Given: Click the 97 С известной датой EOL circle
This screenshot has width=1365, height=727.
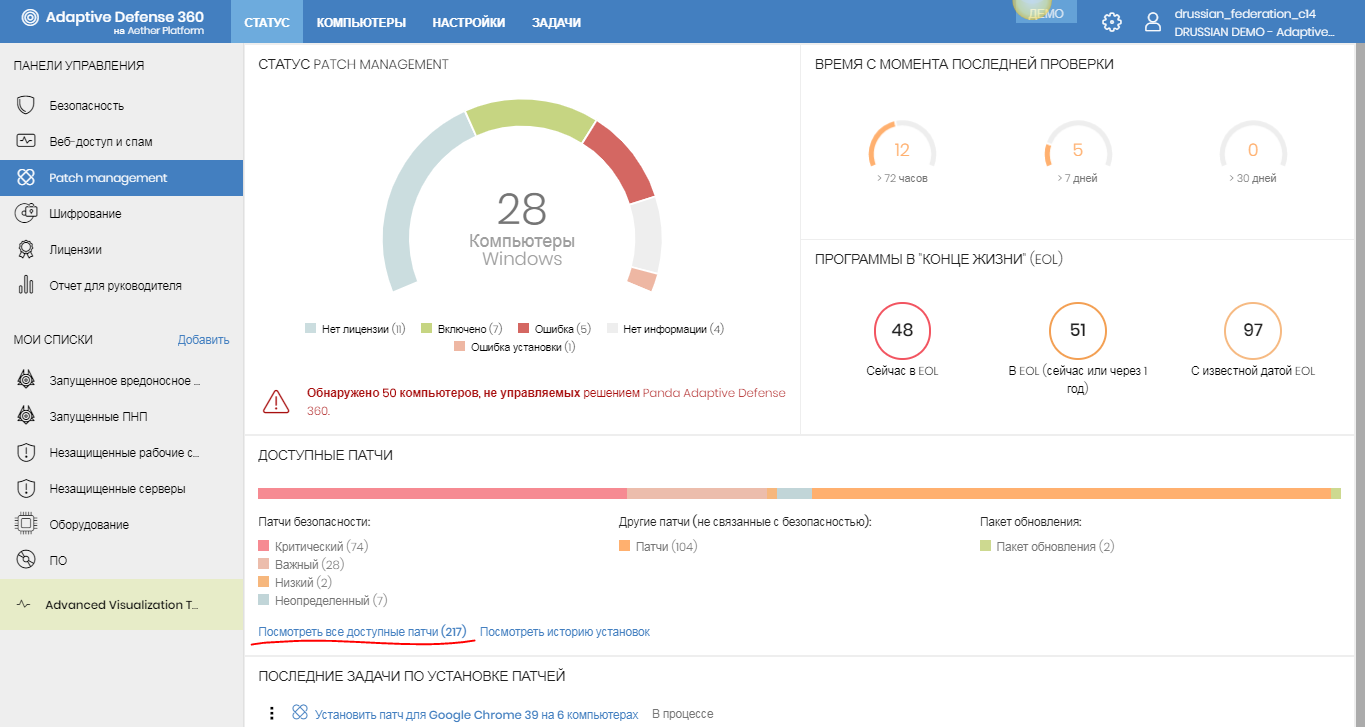Looking at the screenshot, I should (x=1253, y=330).
